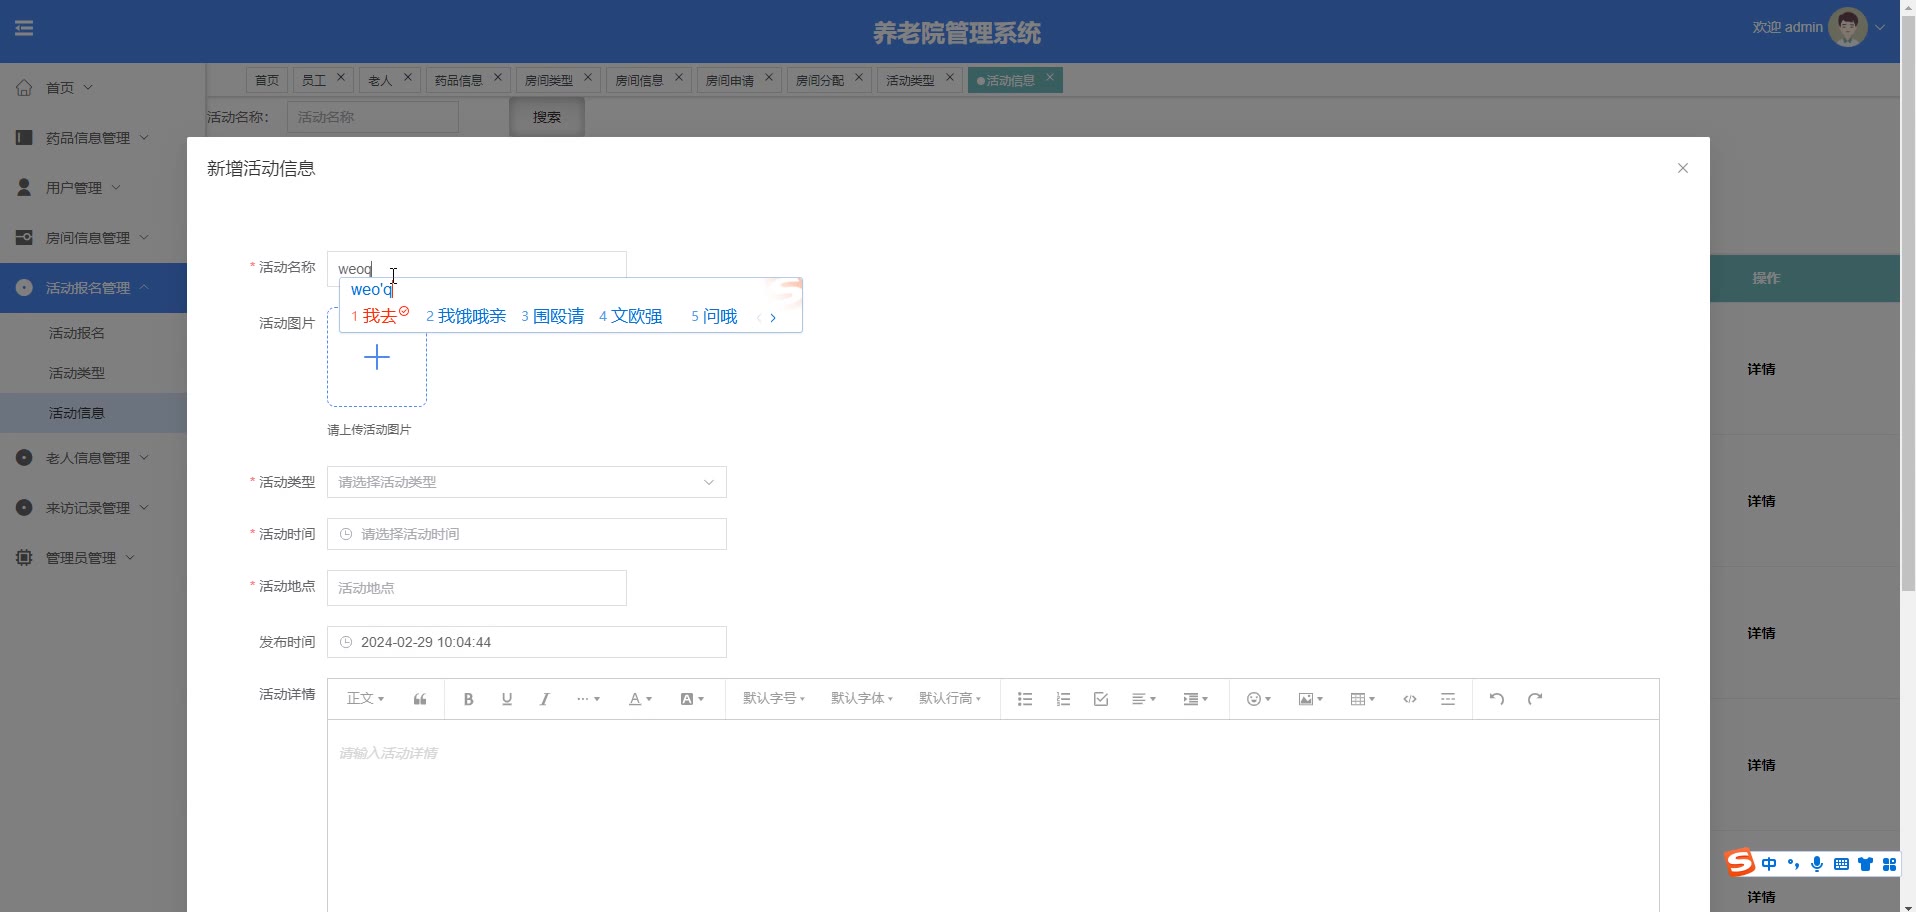This screenshot has height=912, width=1916.
Task: Choose IME candidate 围殴请
Action: coord(552,316)
